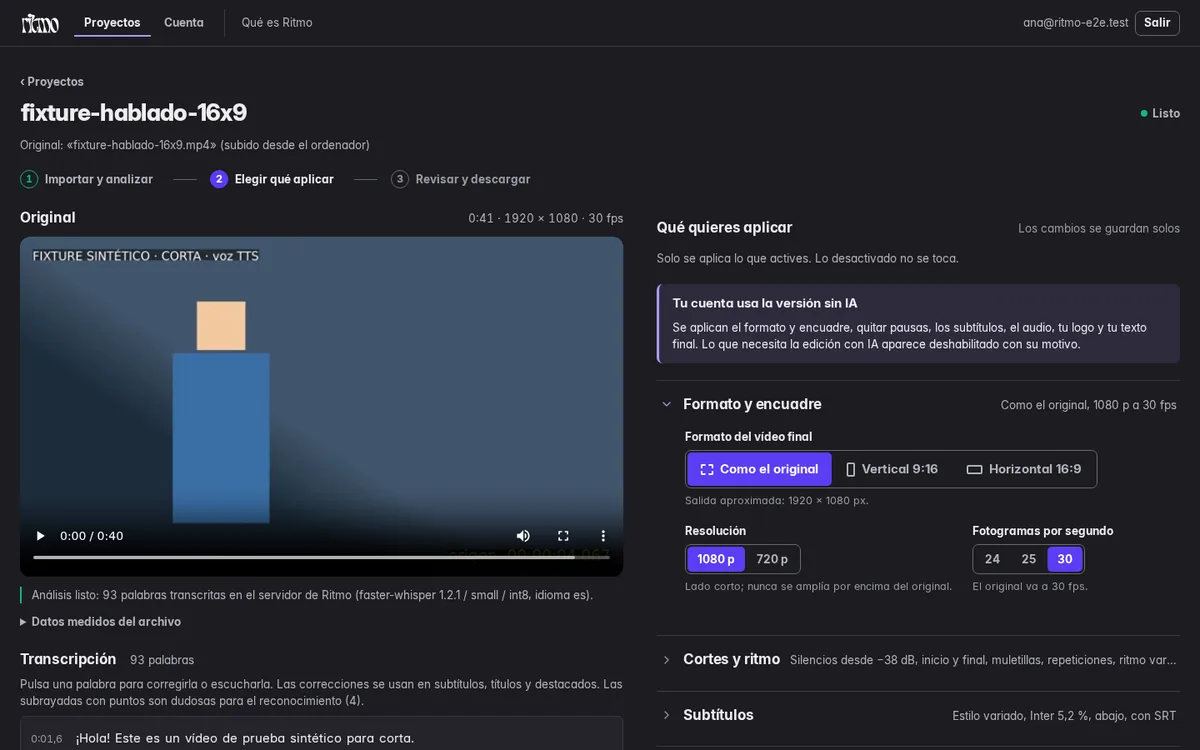The image size is (1200, 750).
Task: Log out with the Salir button
Action: 1157,23
